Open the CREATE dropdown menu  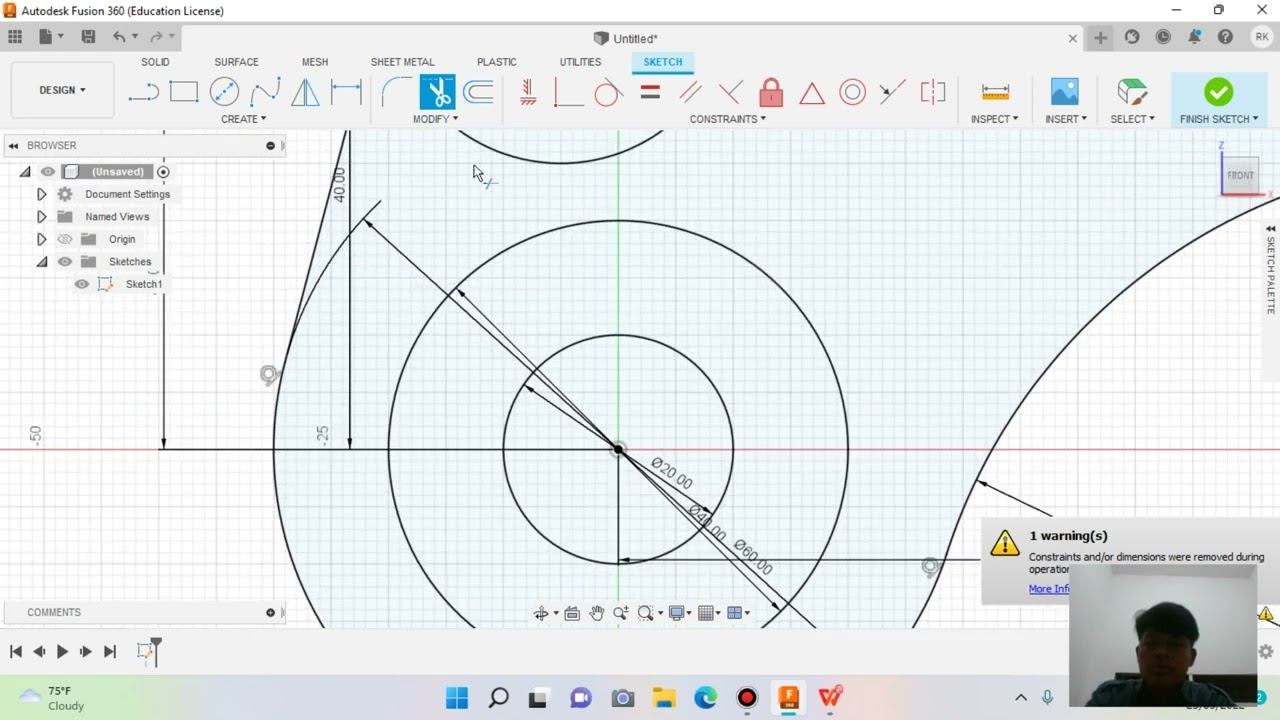click(243, 119)
